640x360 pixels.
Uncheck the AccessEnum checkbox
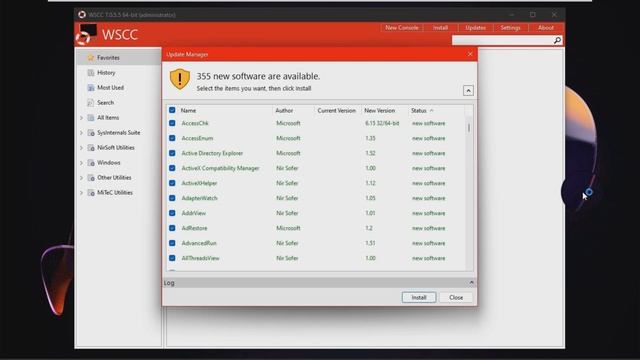pos(172,138)
